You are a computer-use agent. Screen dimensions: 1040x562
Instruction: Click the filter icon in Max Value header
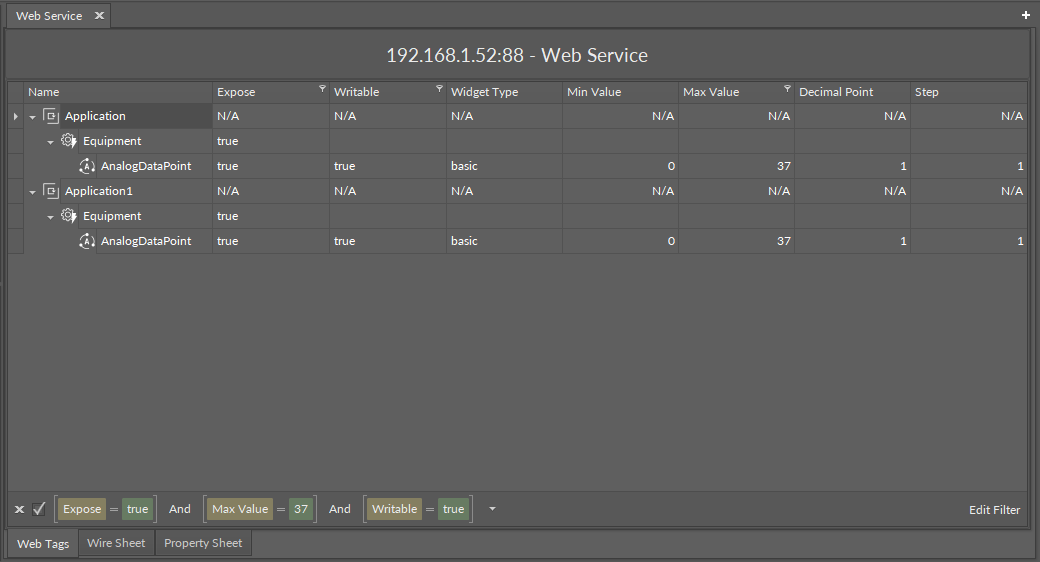tap(787, 89)
